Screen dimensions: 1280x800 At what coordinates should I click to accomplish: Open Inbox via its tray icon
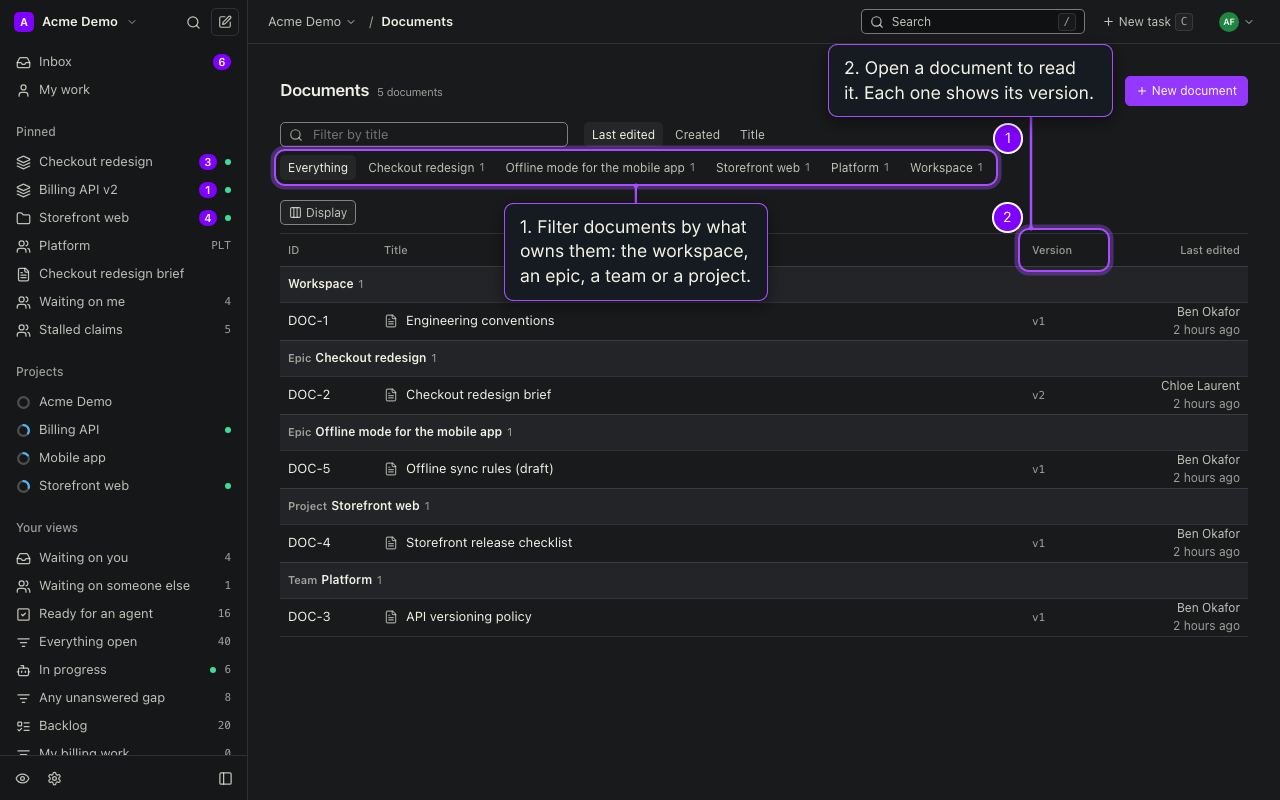point(23,62)
